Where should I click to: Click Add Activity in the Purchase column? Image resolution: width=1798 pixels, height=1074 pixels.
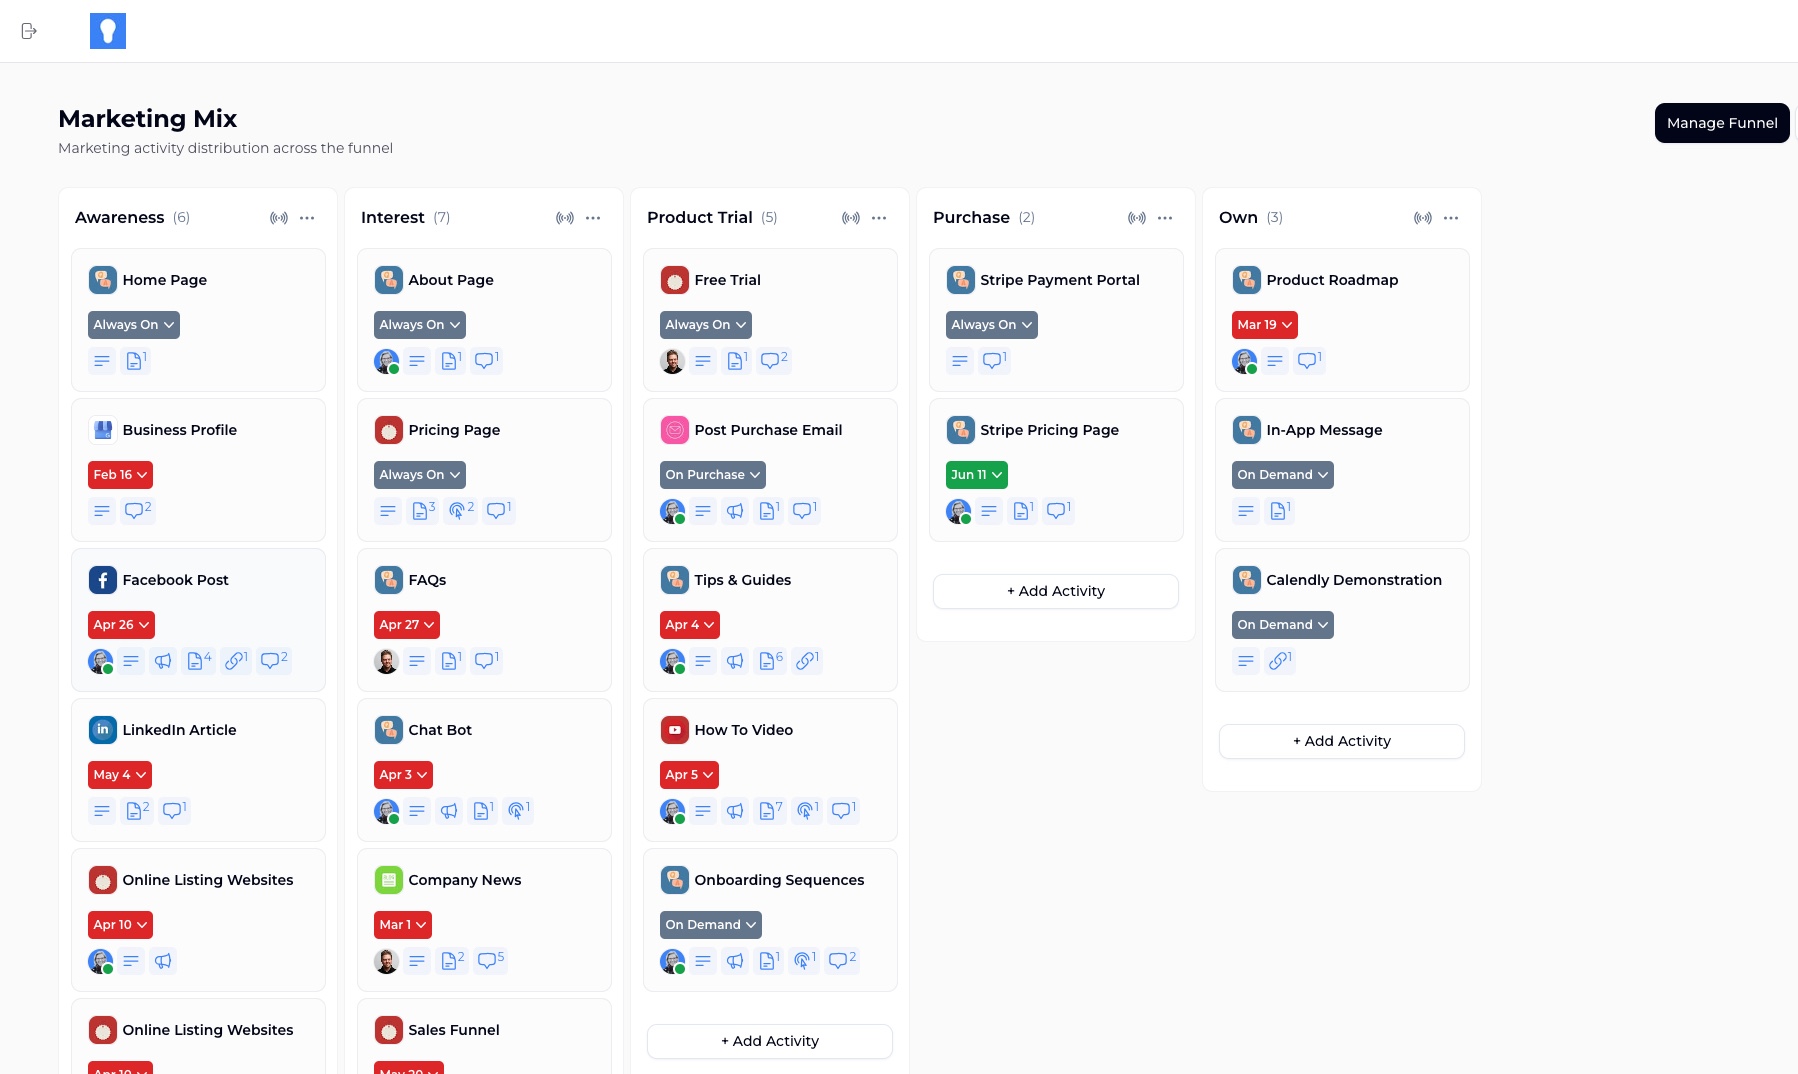click(x=1055, y=591)
